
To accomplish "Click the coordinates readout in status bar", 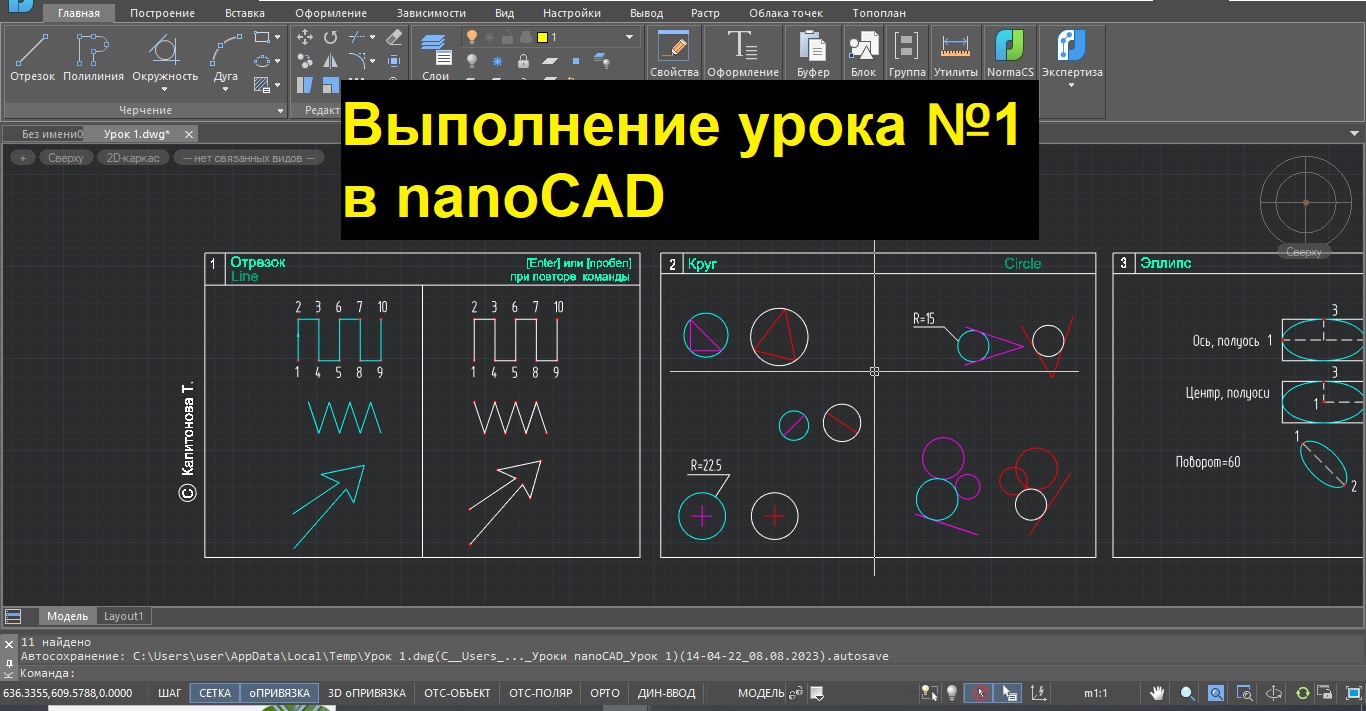I will tap(68, 693).
